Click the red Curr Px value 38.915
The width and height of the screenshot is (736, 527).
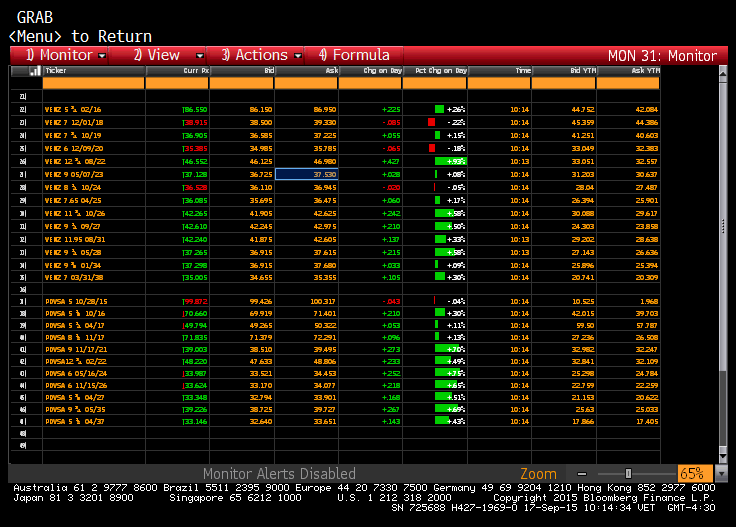[x=195, y=122]
